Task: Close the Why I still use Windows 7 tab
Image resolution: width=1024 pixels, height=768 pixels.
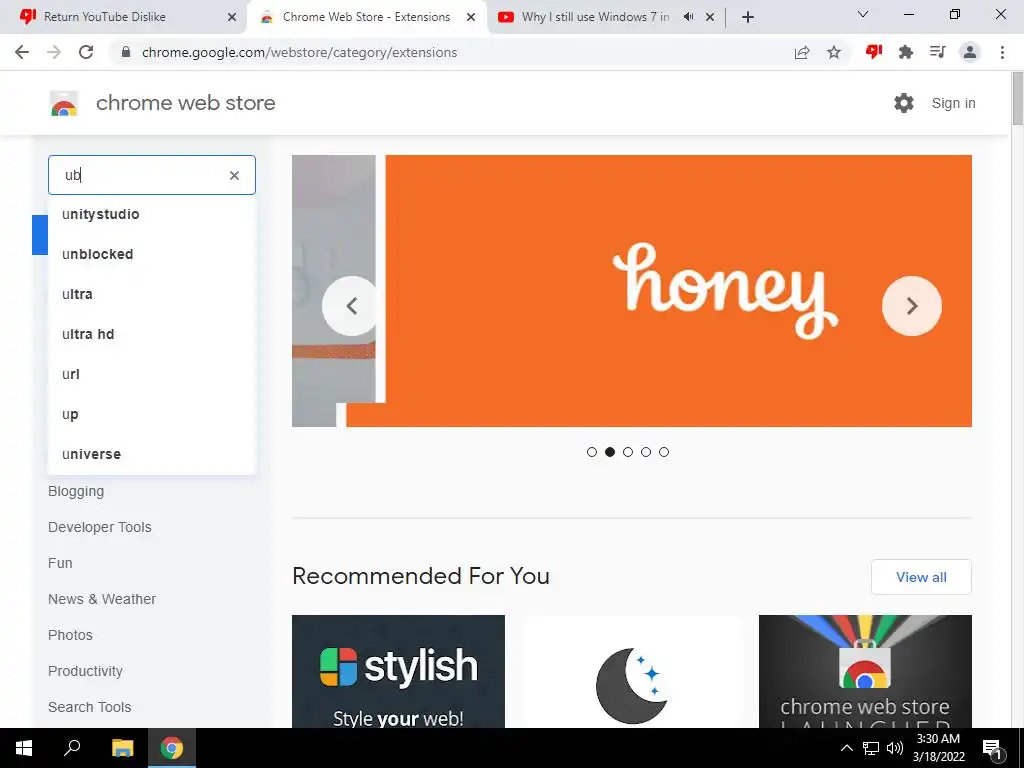Action: coord(710,17)
